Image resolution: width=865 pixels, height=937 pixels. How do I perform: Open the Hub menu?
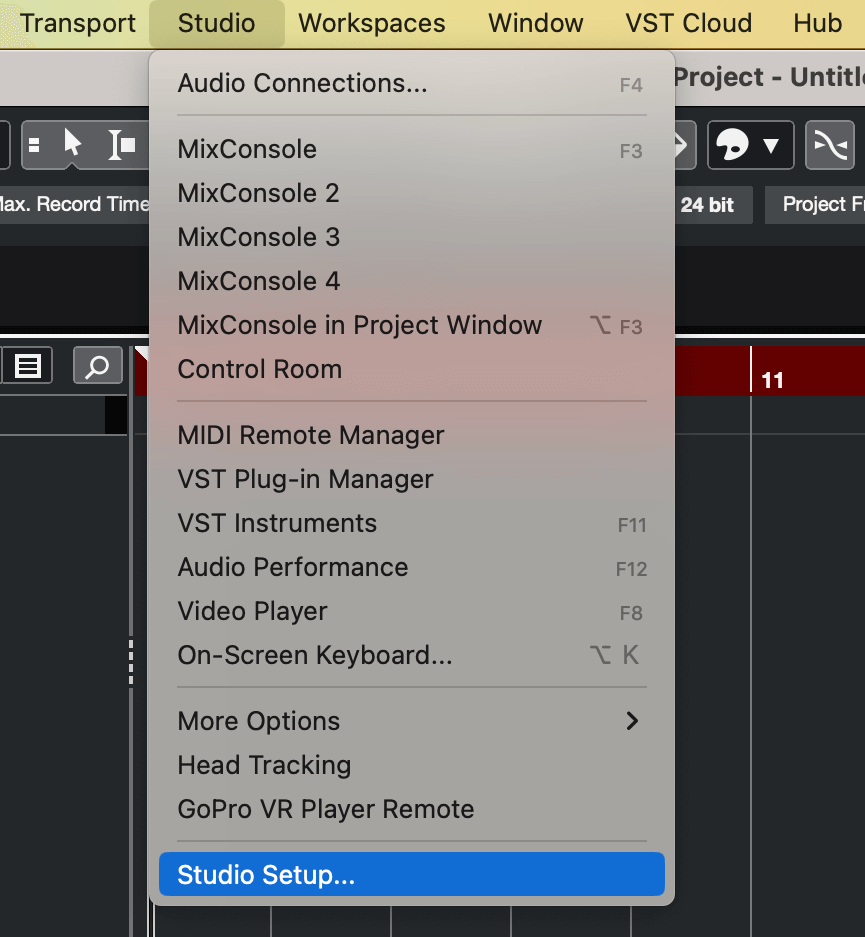point(817,23)
